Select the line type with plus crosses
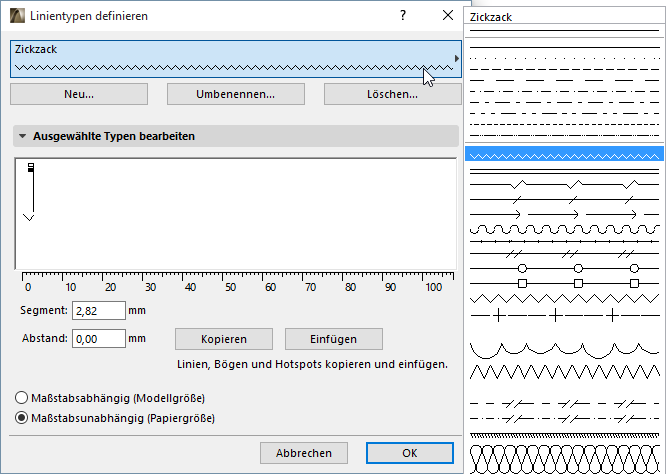Image resolution: width=666 pixels, height=474 pixels. [x=564, y=316]
